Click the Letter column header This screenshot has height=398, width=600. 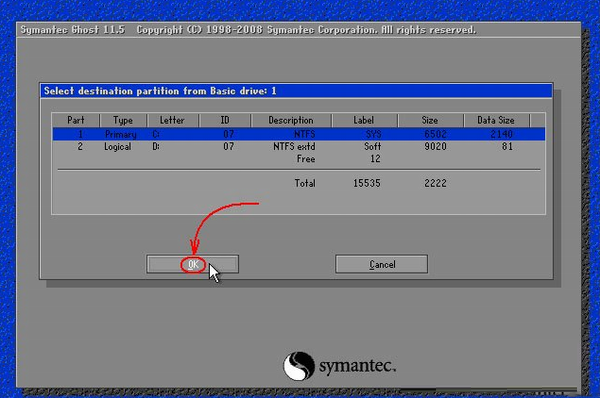pos(172,120)
